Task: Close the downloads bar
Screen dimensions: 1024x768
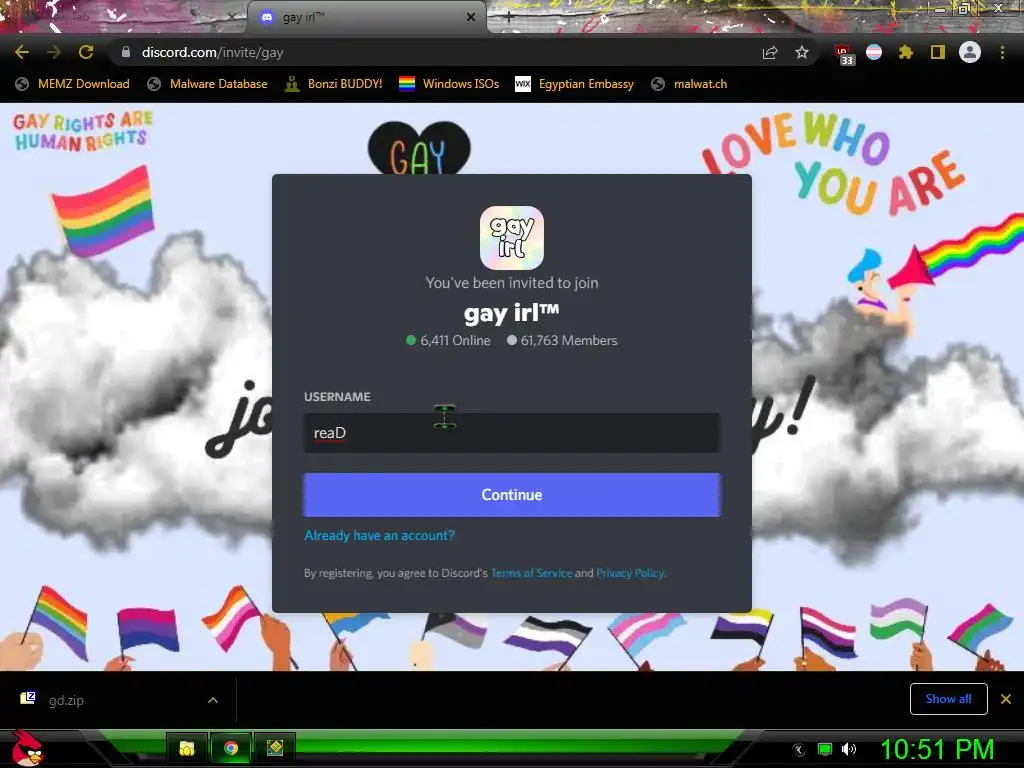Action: [x=1006, y=699]
